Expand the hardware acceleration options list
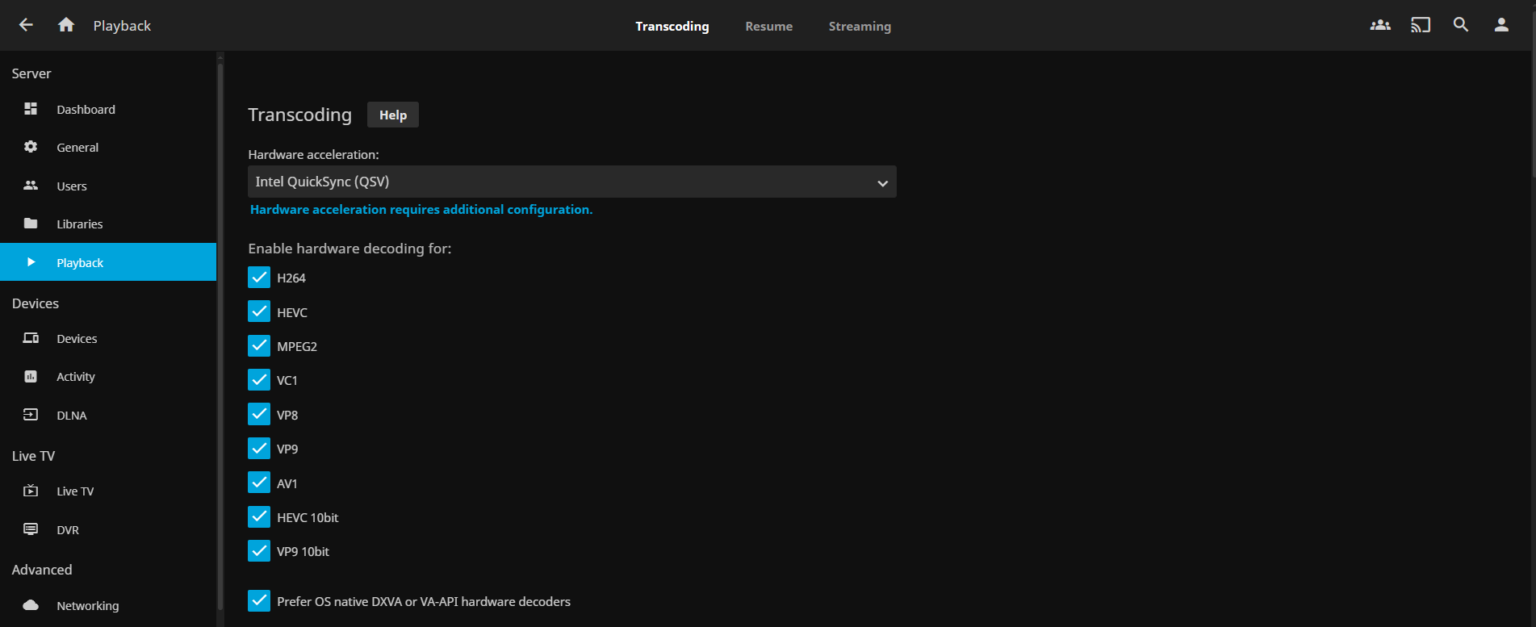 [882, 183]
